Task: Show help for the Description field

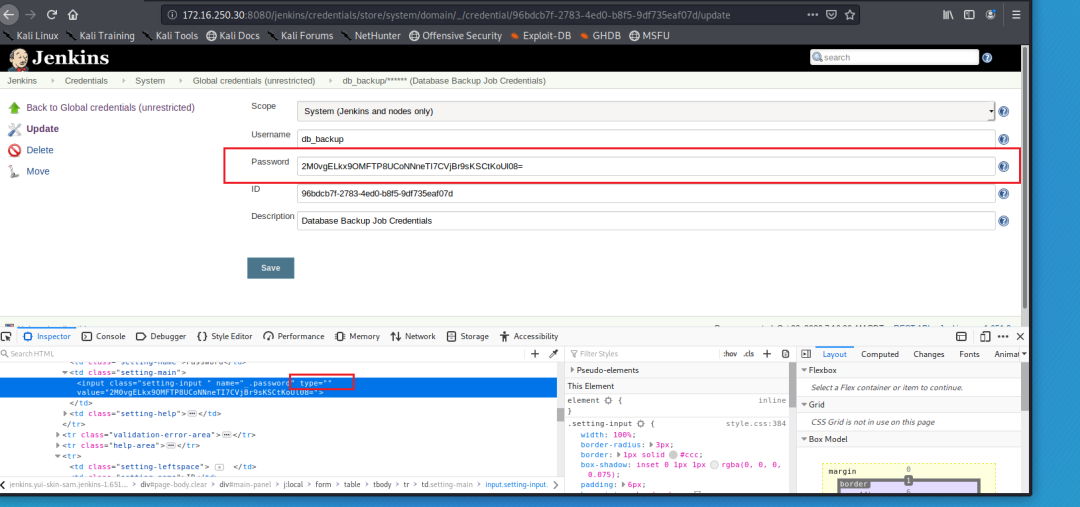Action: (x=1004, y=221)
